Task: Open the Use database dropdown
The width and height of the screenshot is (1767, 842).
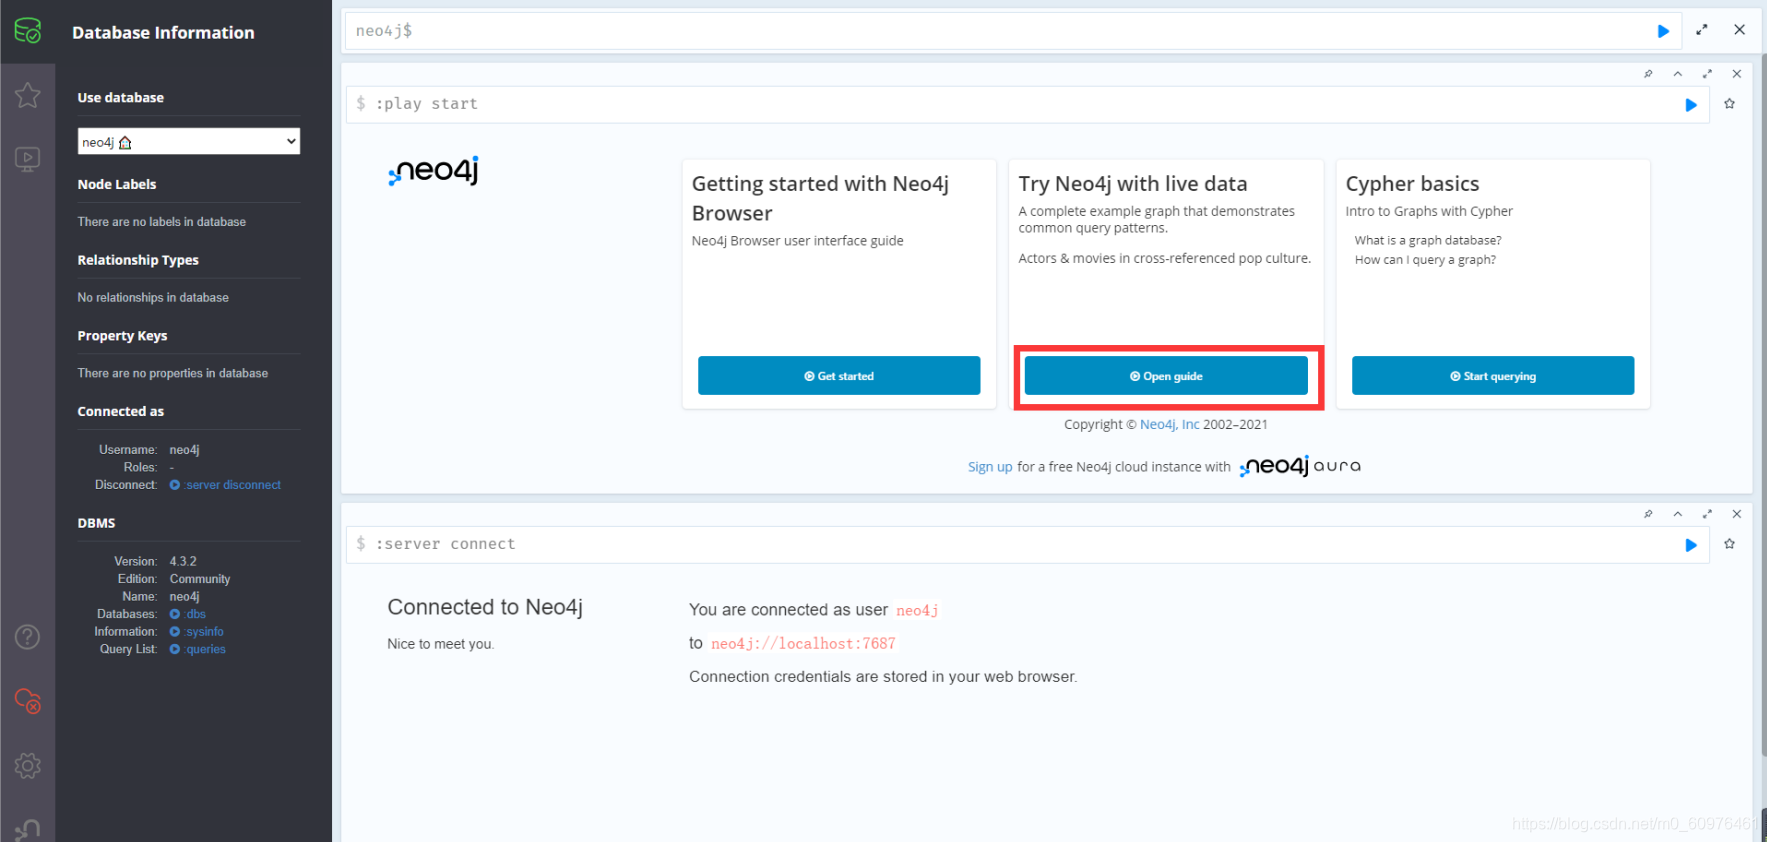Action: 189,141
